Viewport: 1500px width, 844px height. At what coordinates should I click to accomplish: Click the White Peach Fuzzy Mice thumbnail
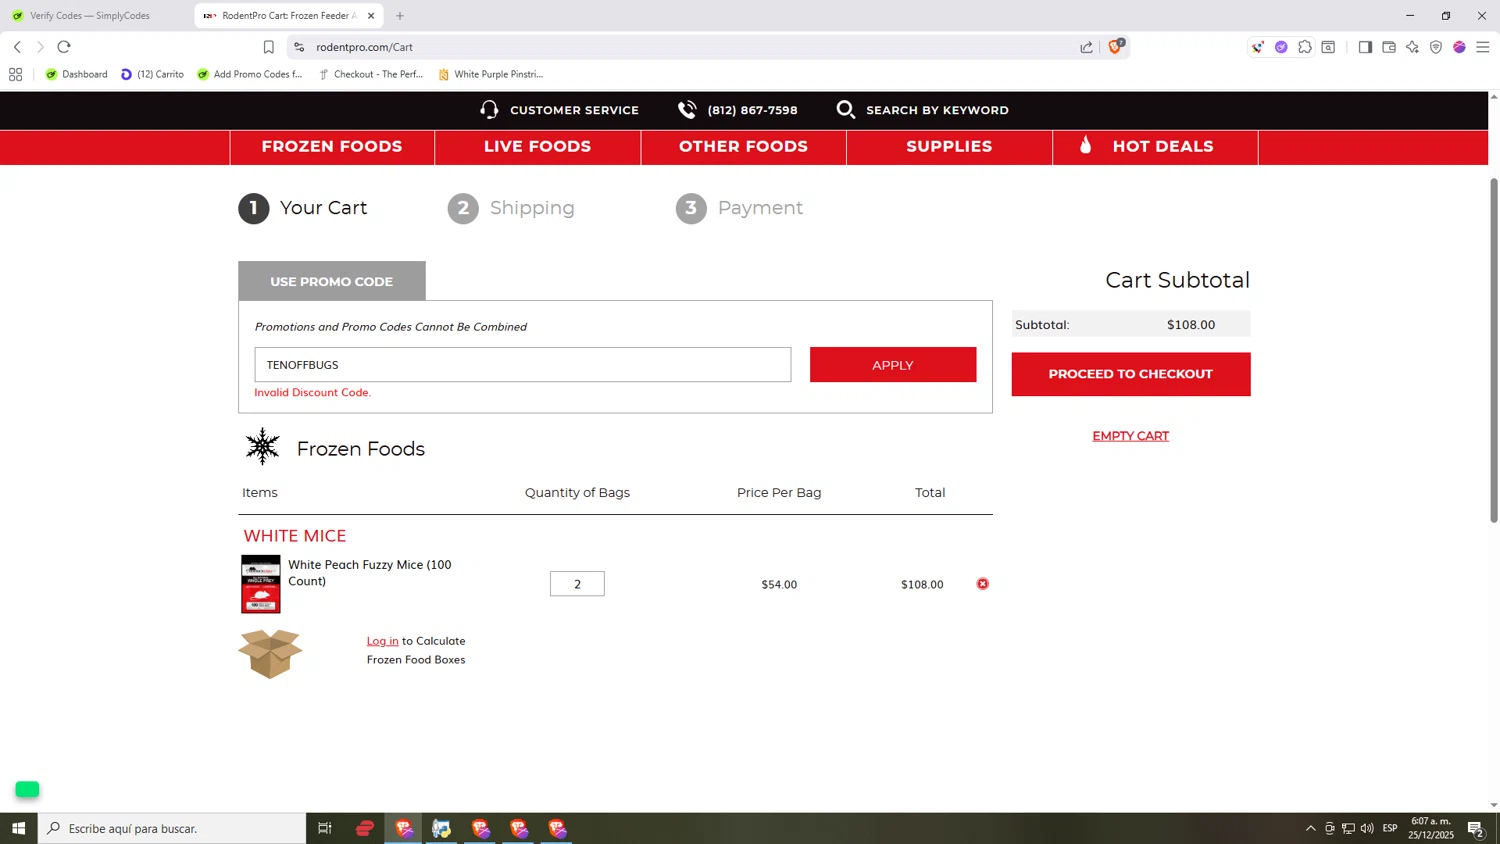tap(261, 584)
